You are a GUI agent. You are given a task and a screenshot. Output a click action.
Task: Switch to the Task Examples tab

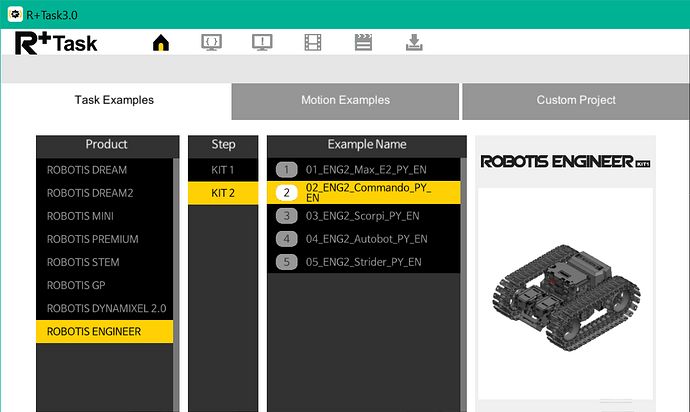[114, 100]
